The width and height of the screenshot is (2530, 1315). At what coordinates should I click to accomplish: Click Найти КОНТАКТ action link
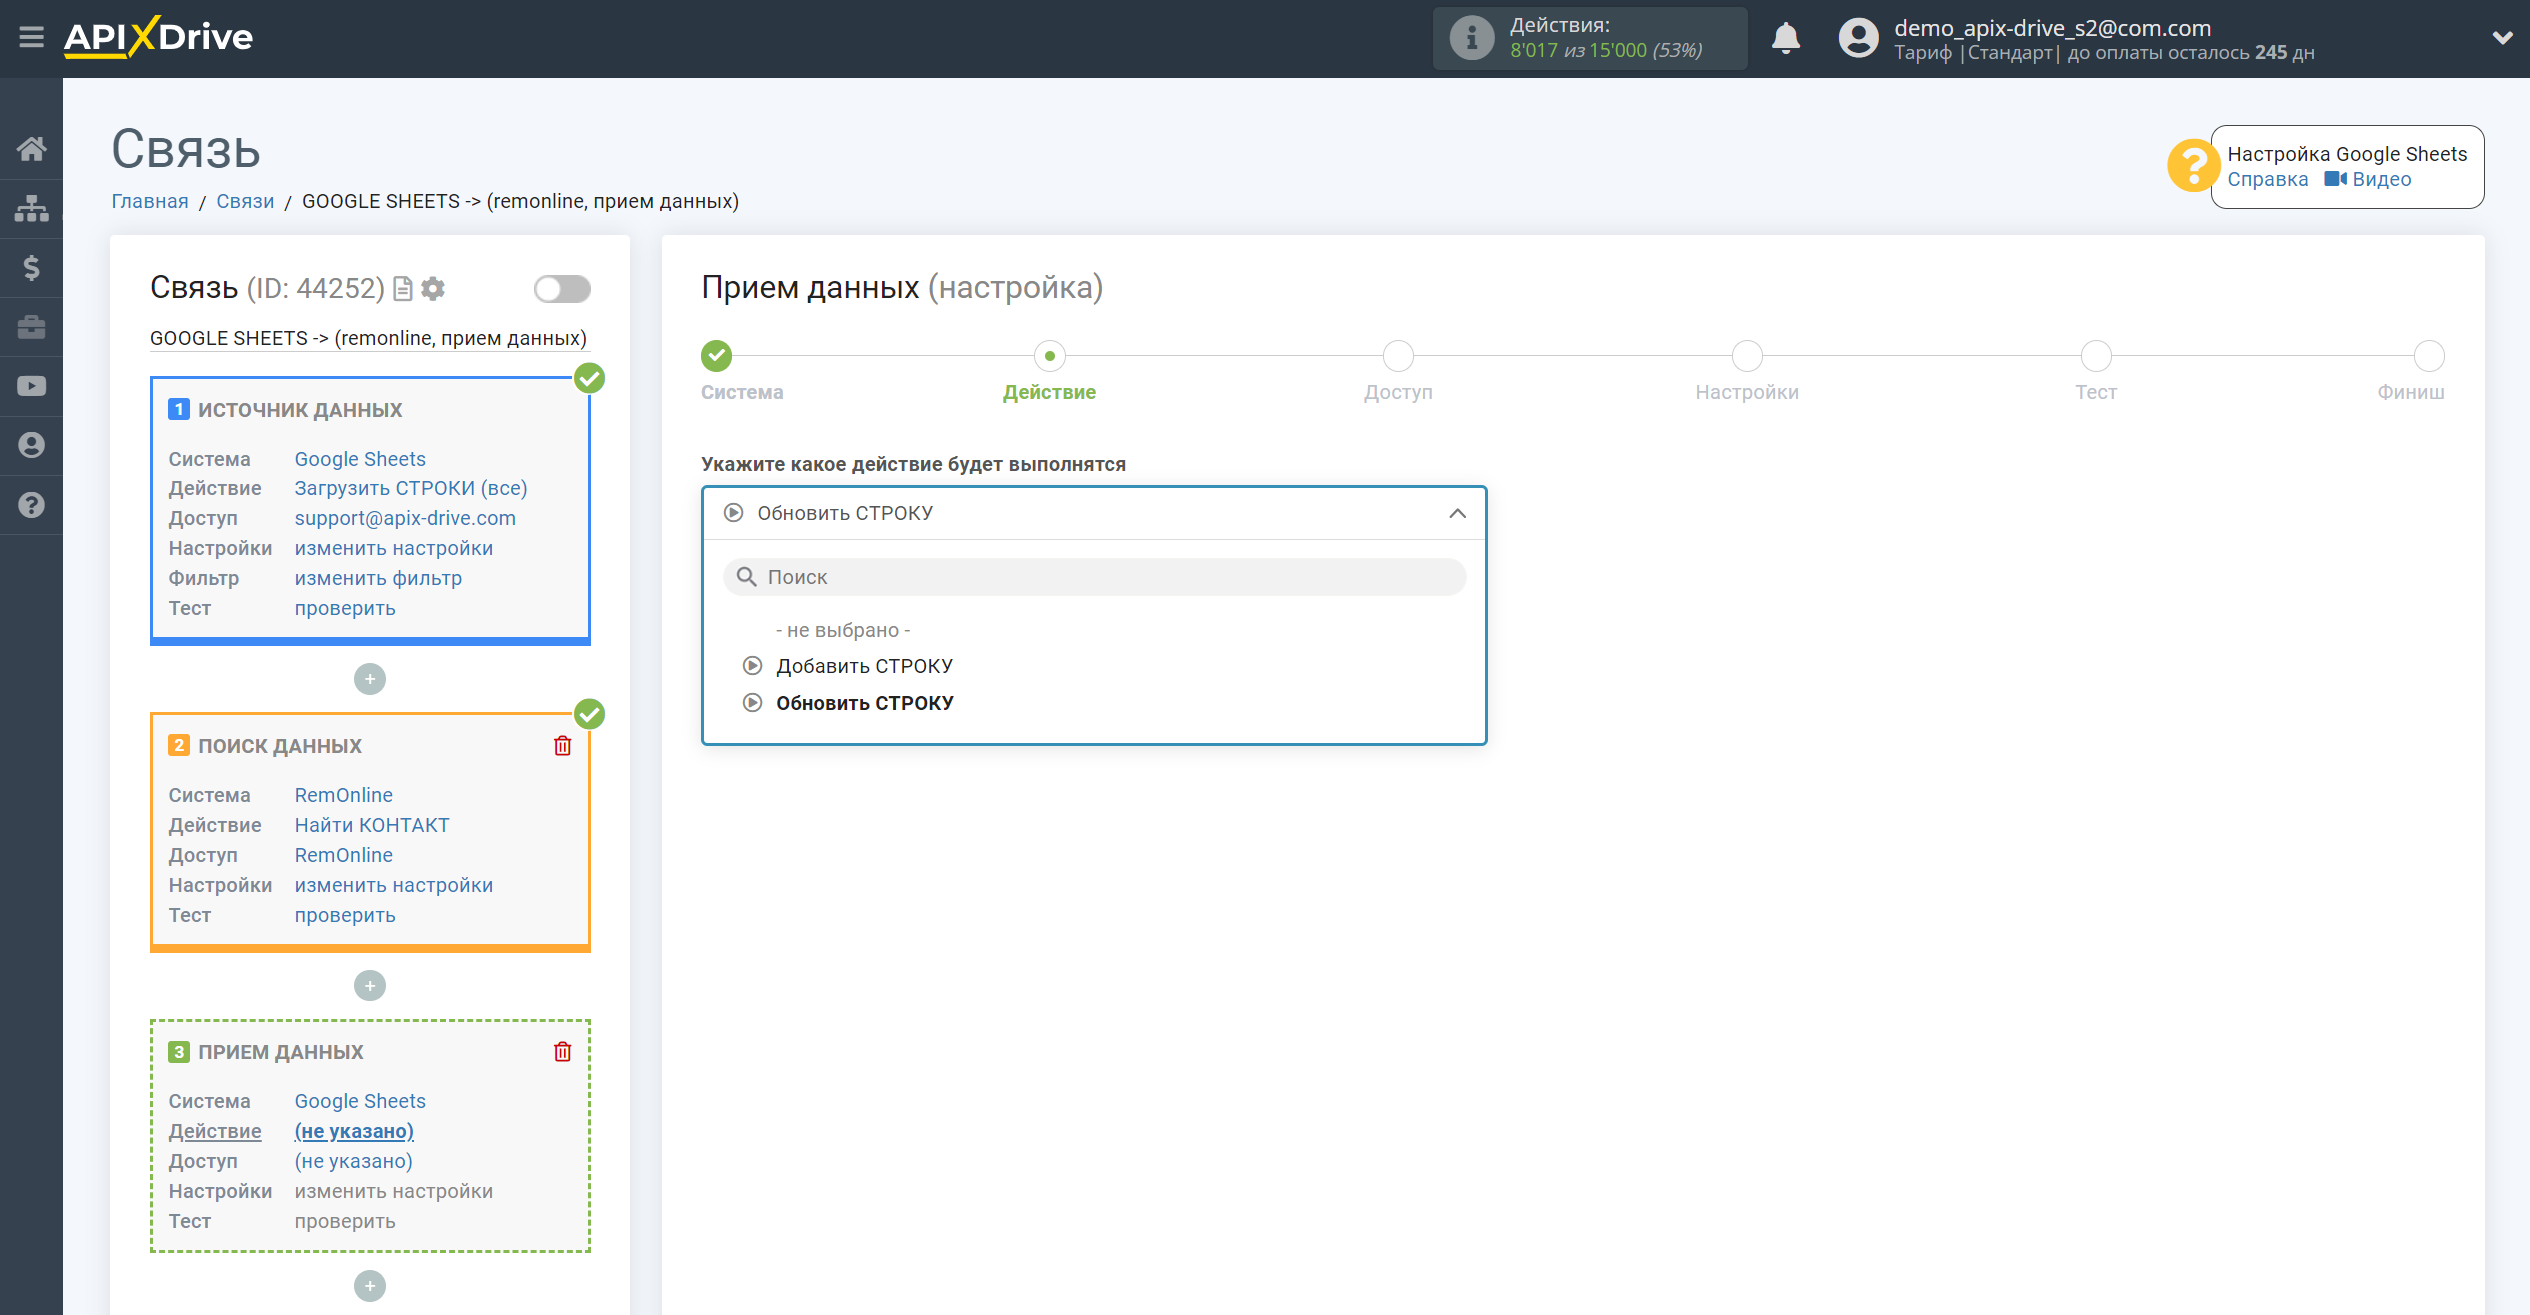[x=372, y=825]
